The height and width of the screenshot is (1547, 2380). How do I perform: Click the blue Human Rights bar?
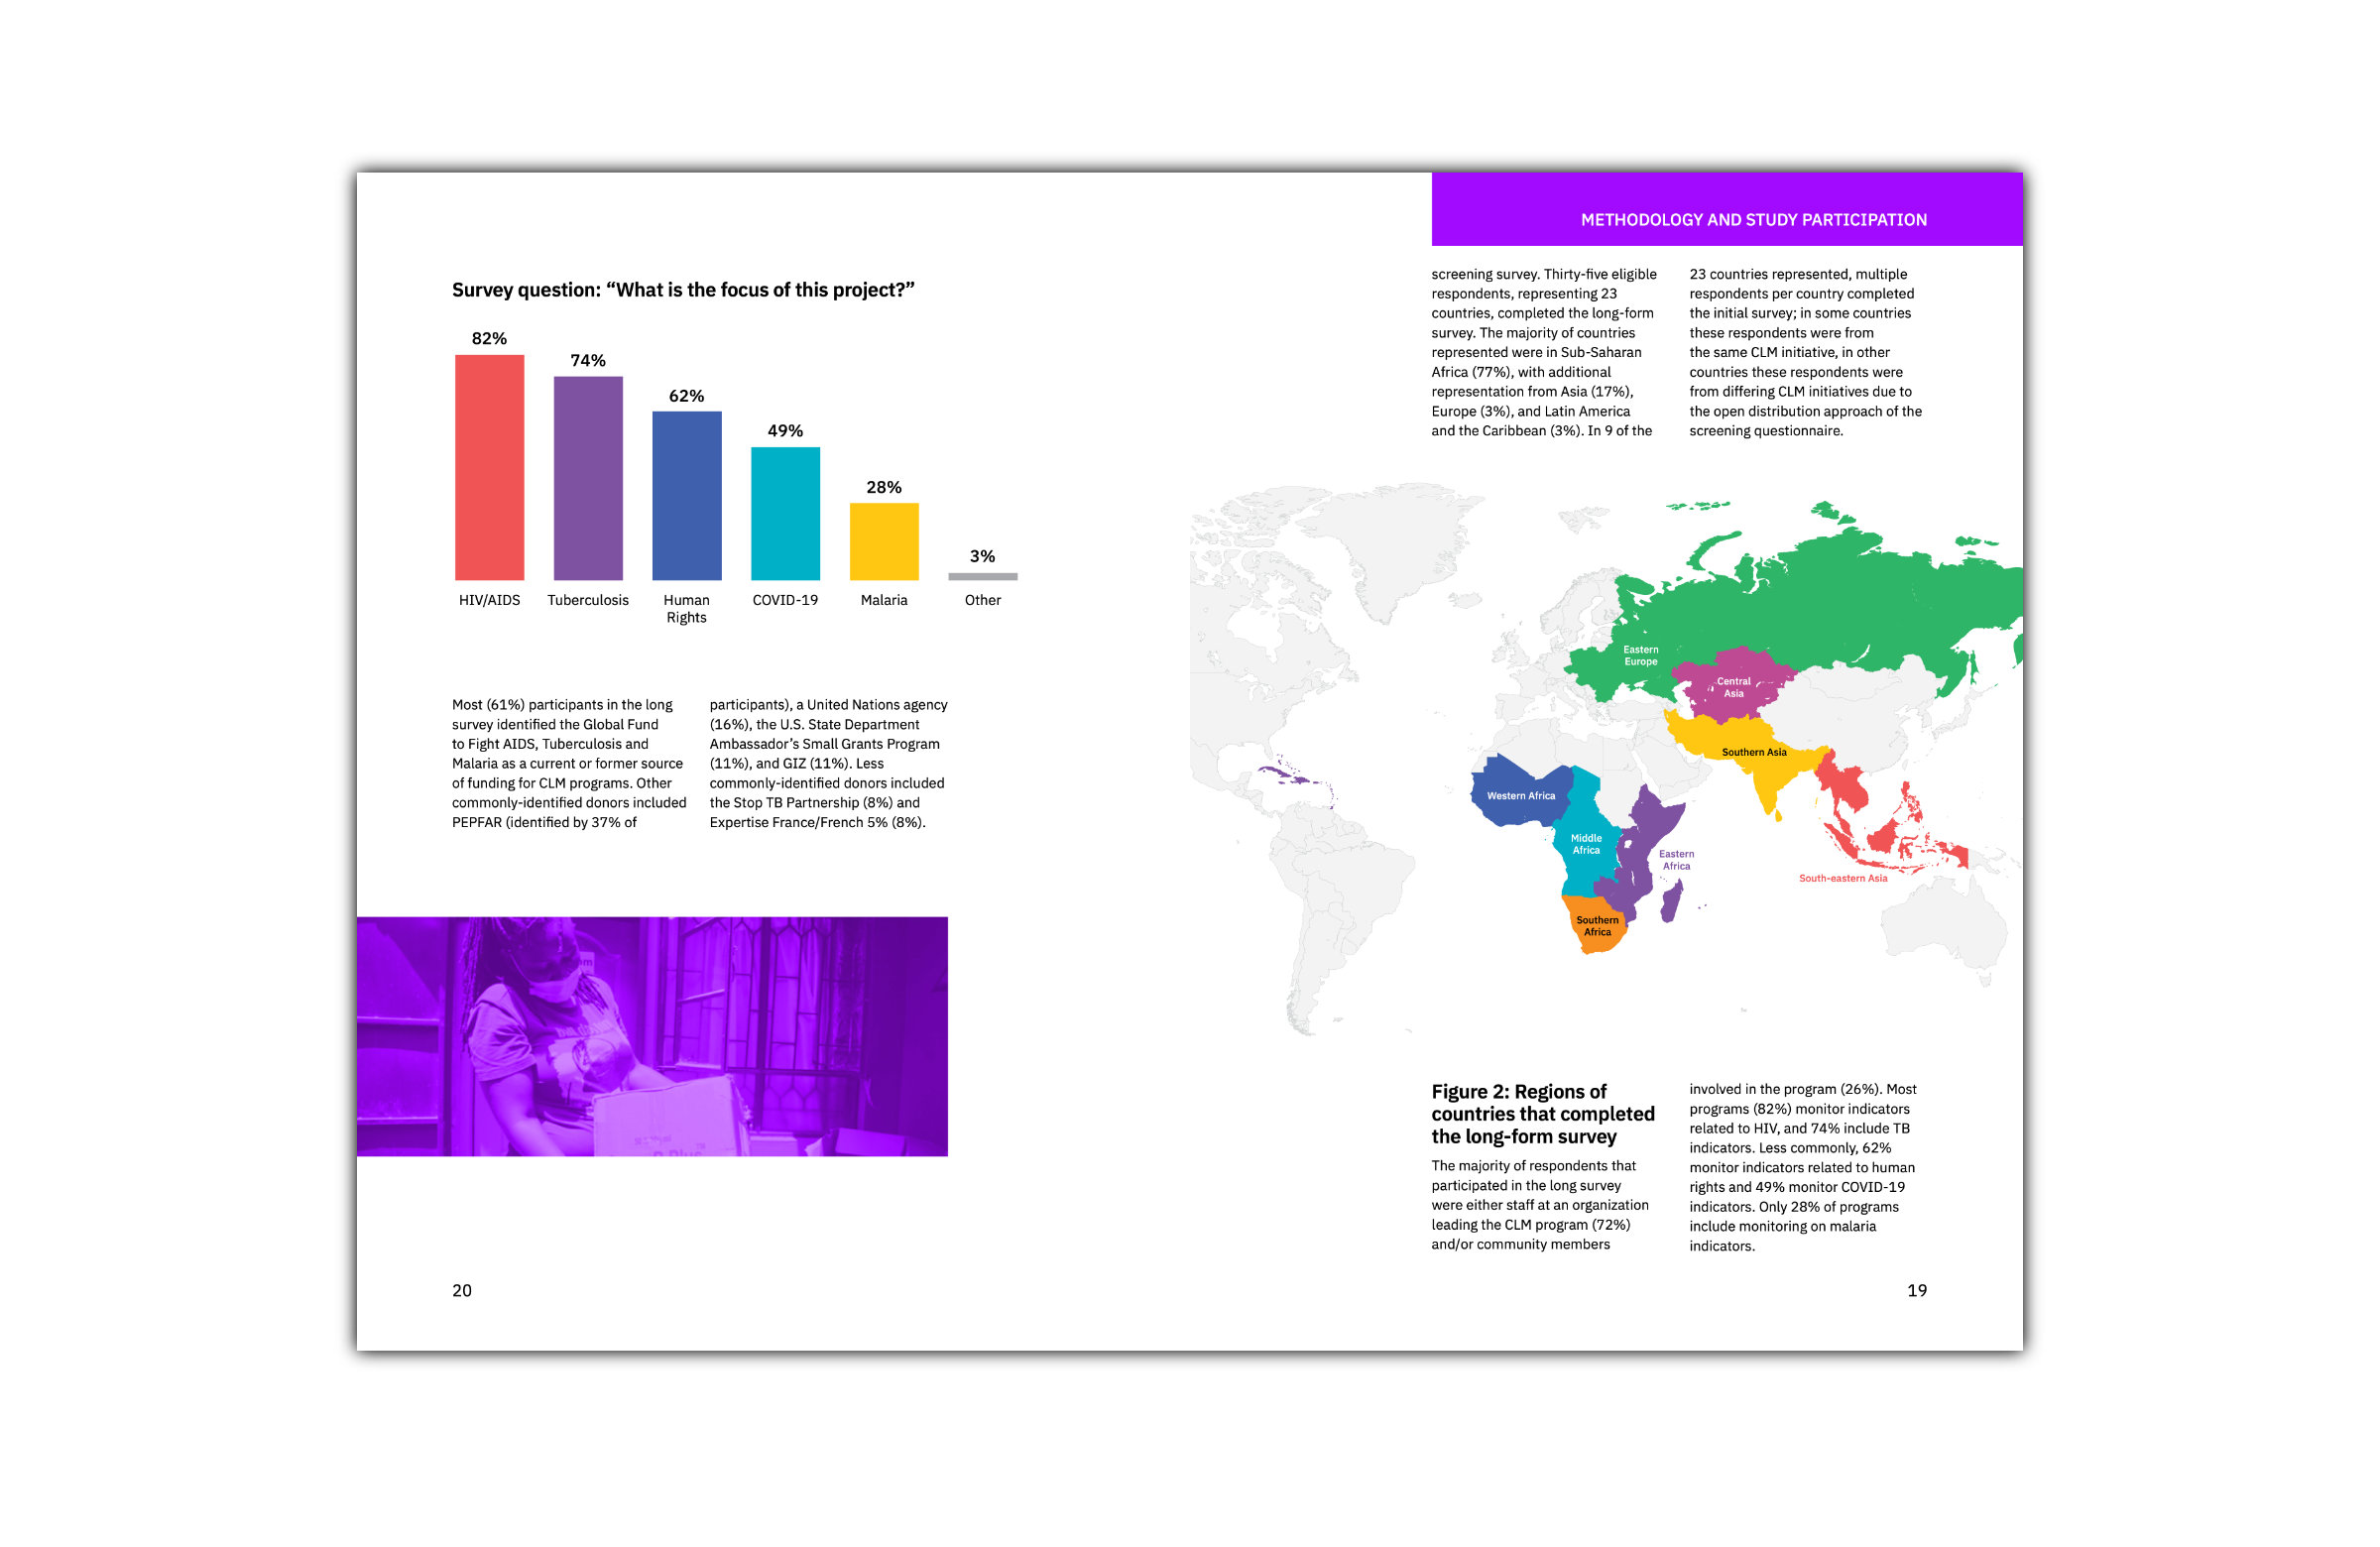pyautogui.click(x=686, y=495)
